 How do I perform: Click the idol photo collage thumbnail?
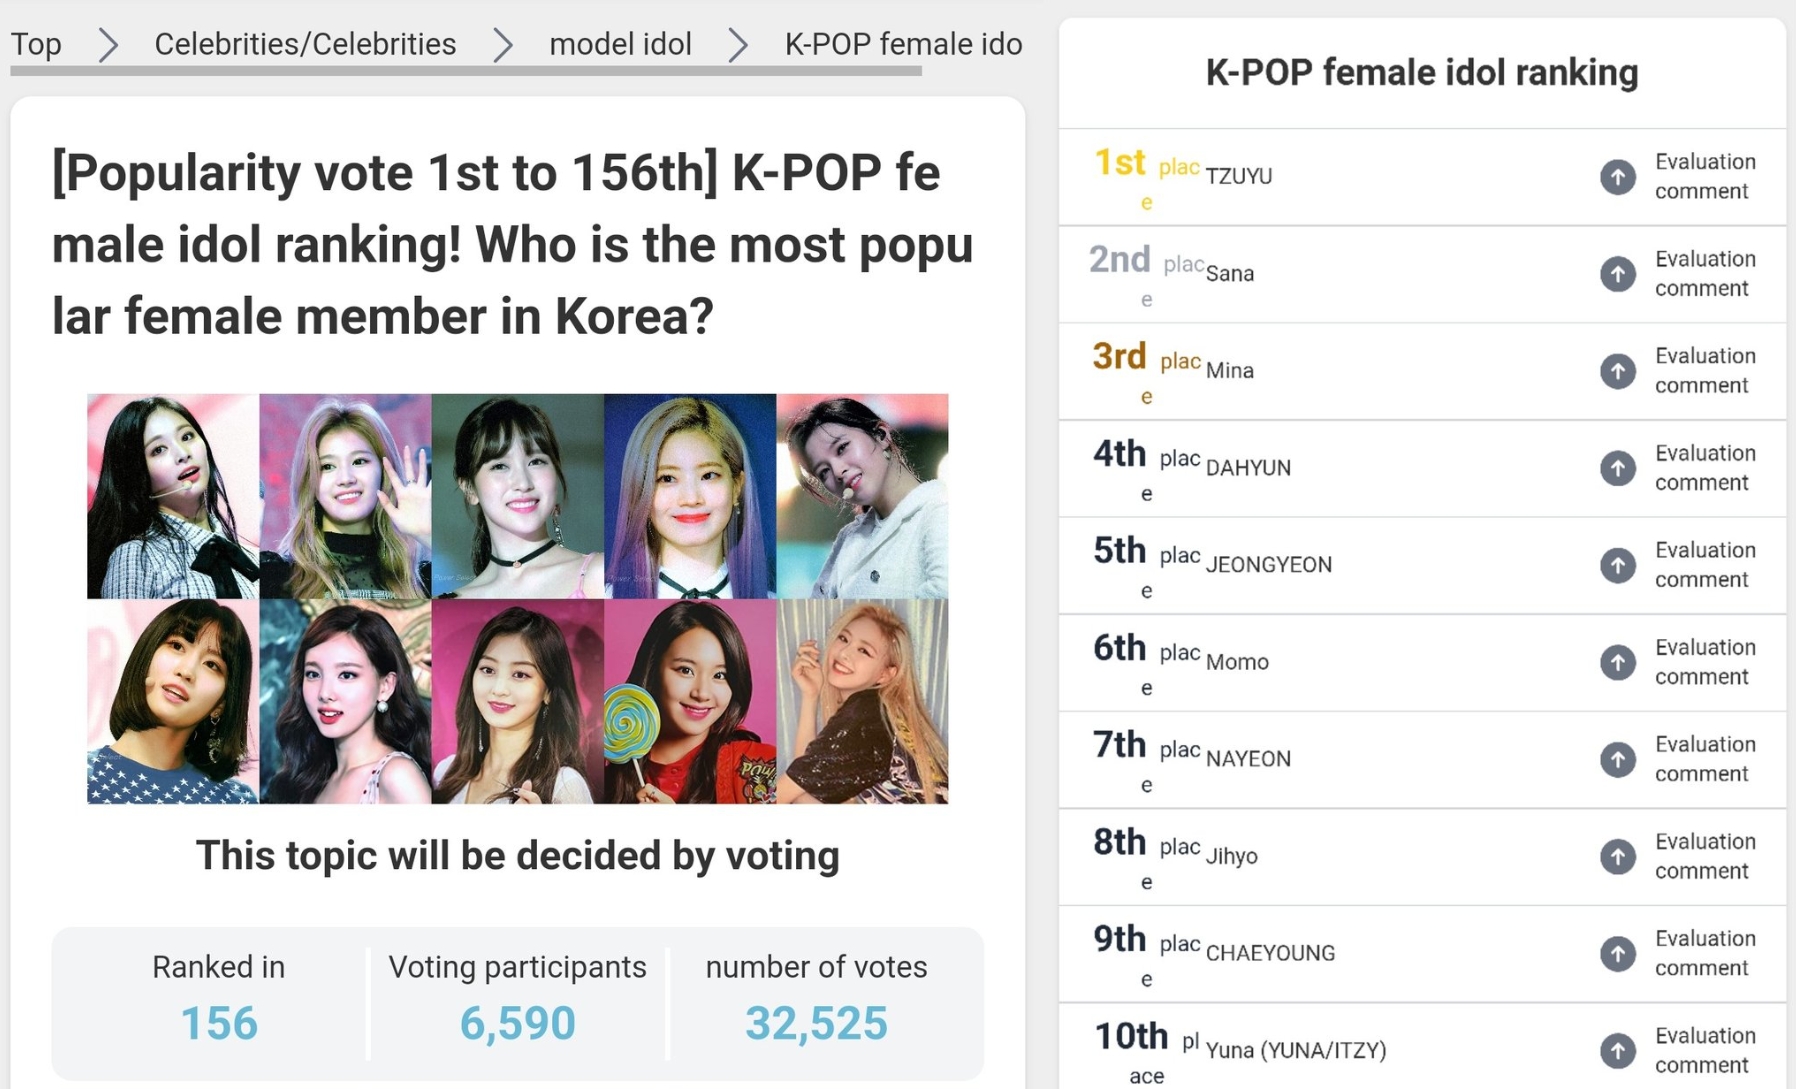click(x=517, y=598)
